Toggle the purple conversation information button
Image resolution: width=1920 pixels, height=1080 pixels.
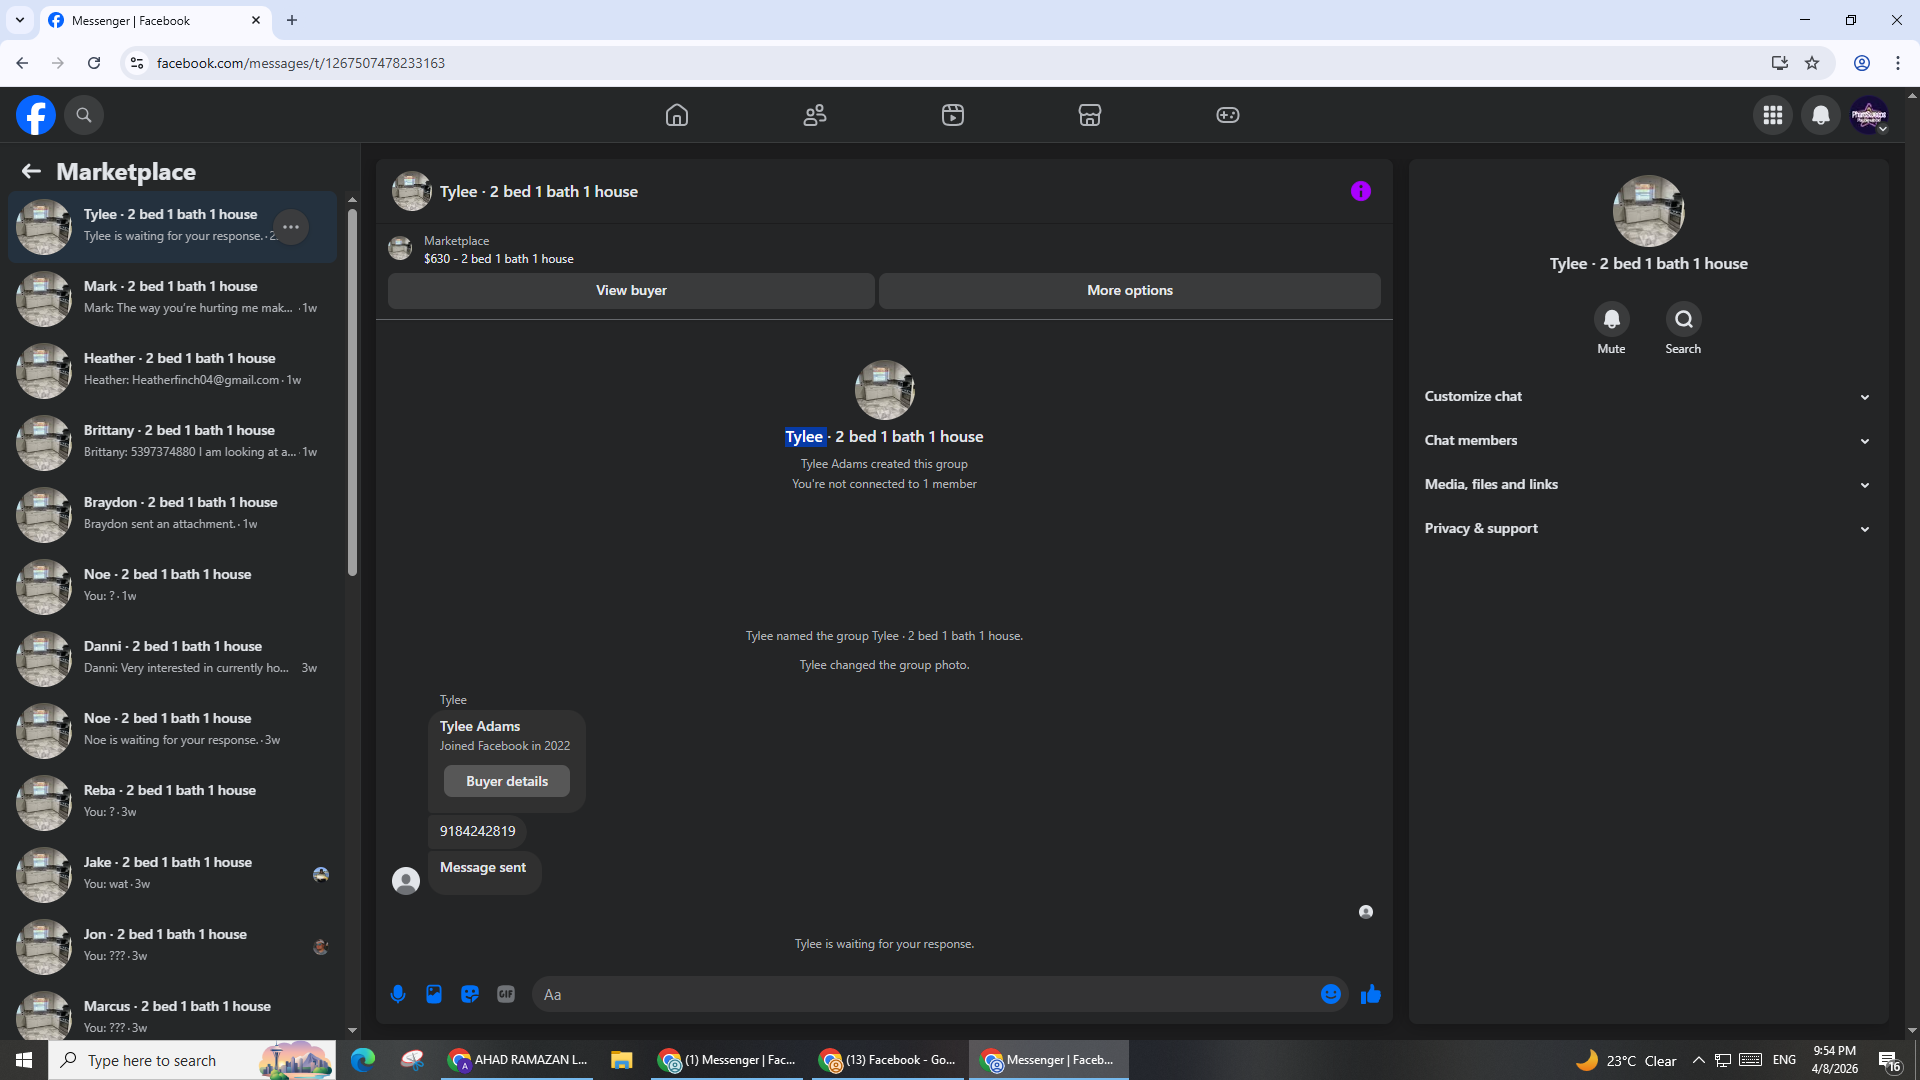click(x=1360, y=191)
